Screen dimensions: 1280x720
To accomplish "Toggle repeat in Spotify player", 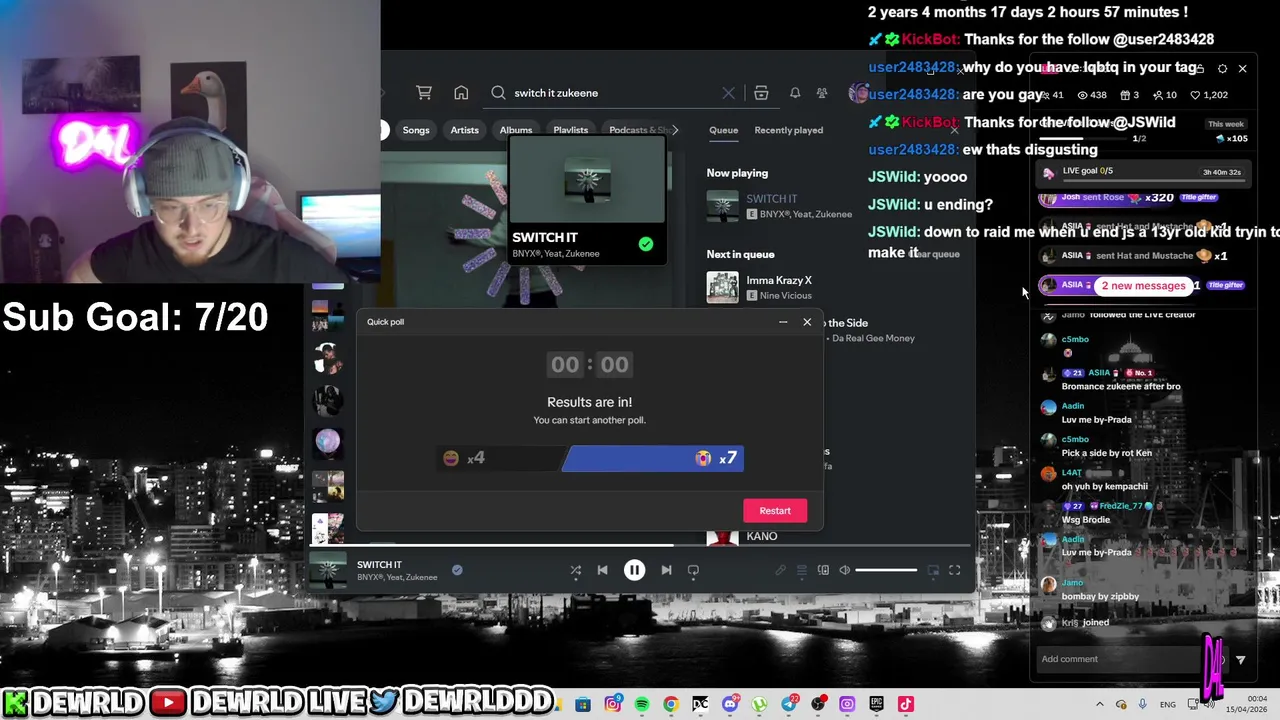I will coord(693,570).
